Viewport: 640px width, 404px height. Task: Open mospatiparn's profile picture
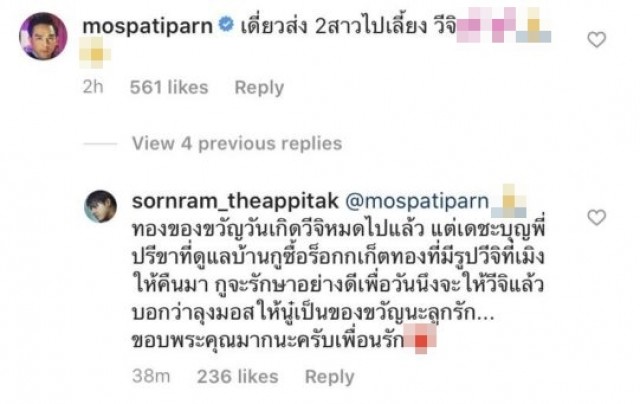coord(43,36)
